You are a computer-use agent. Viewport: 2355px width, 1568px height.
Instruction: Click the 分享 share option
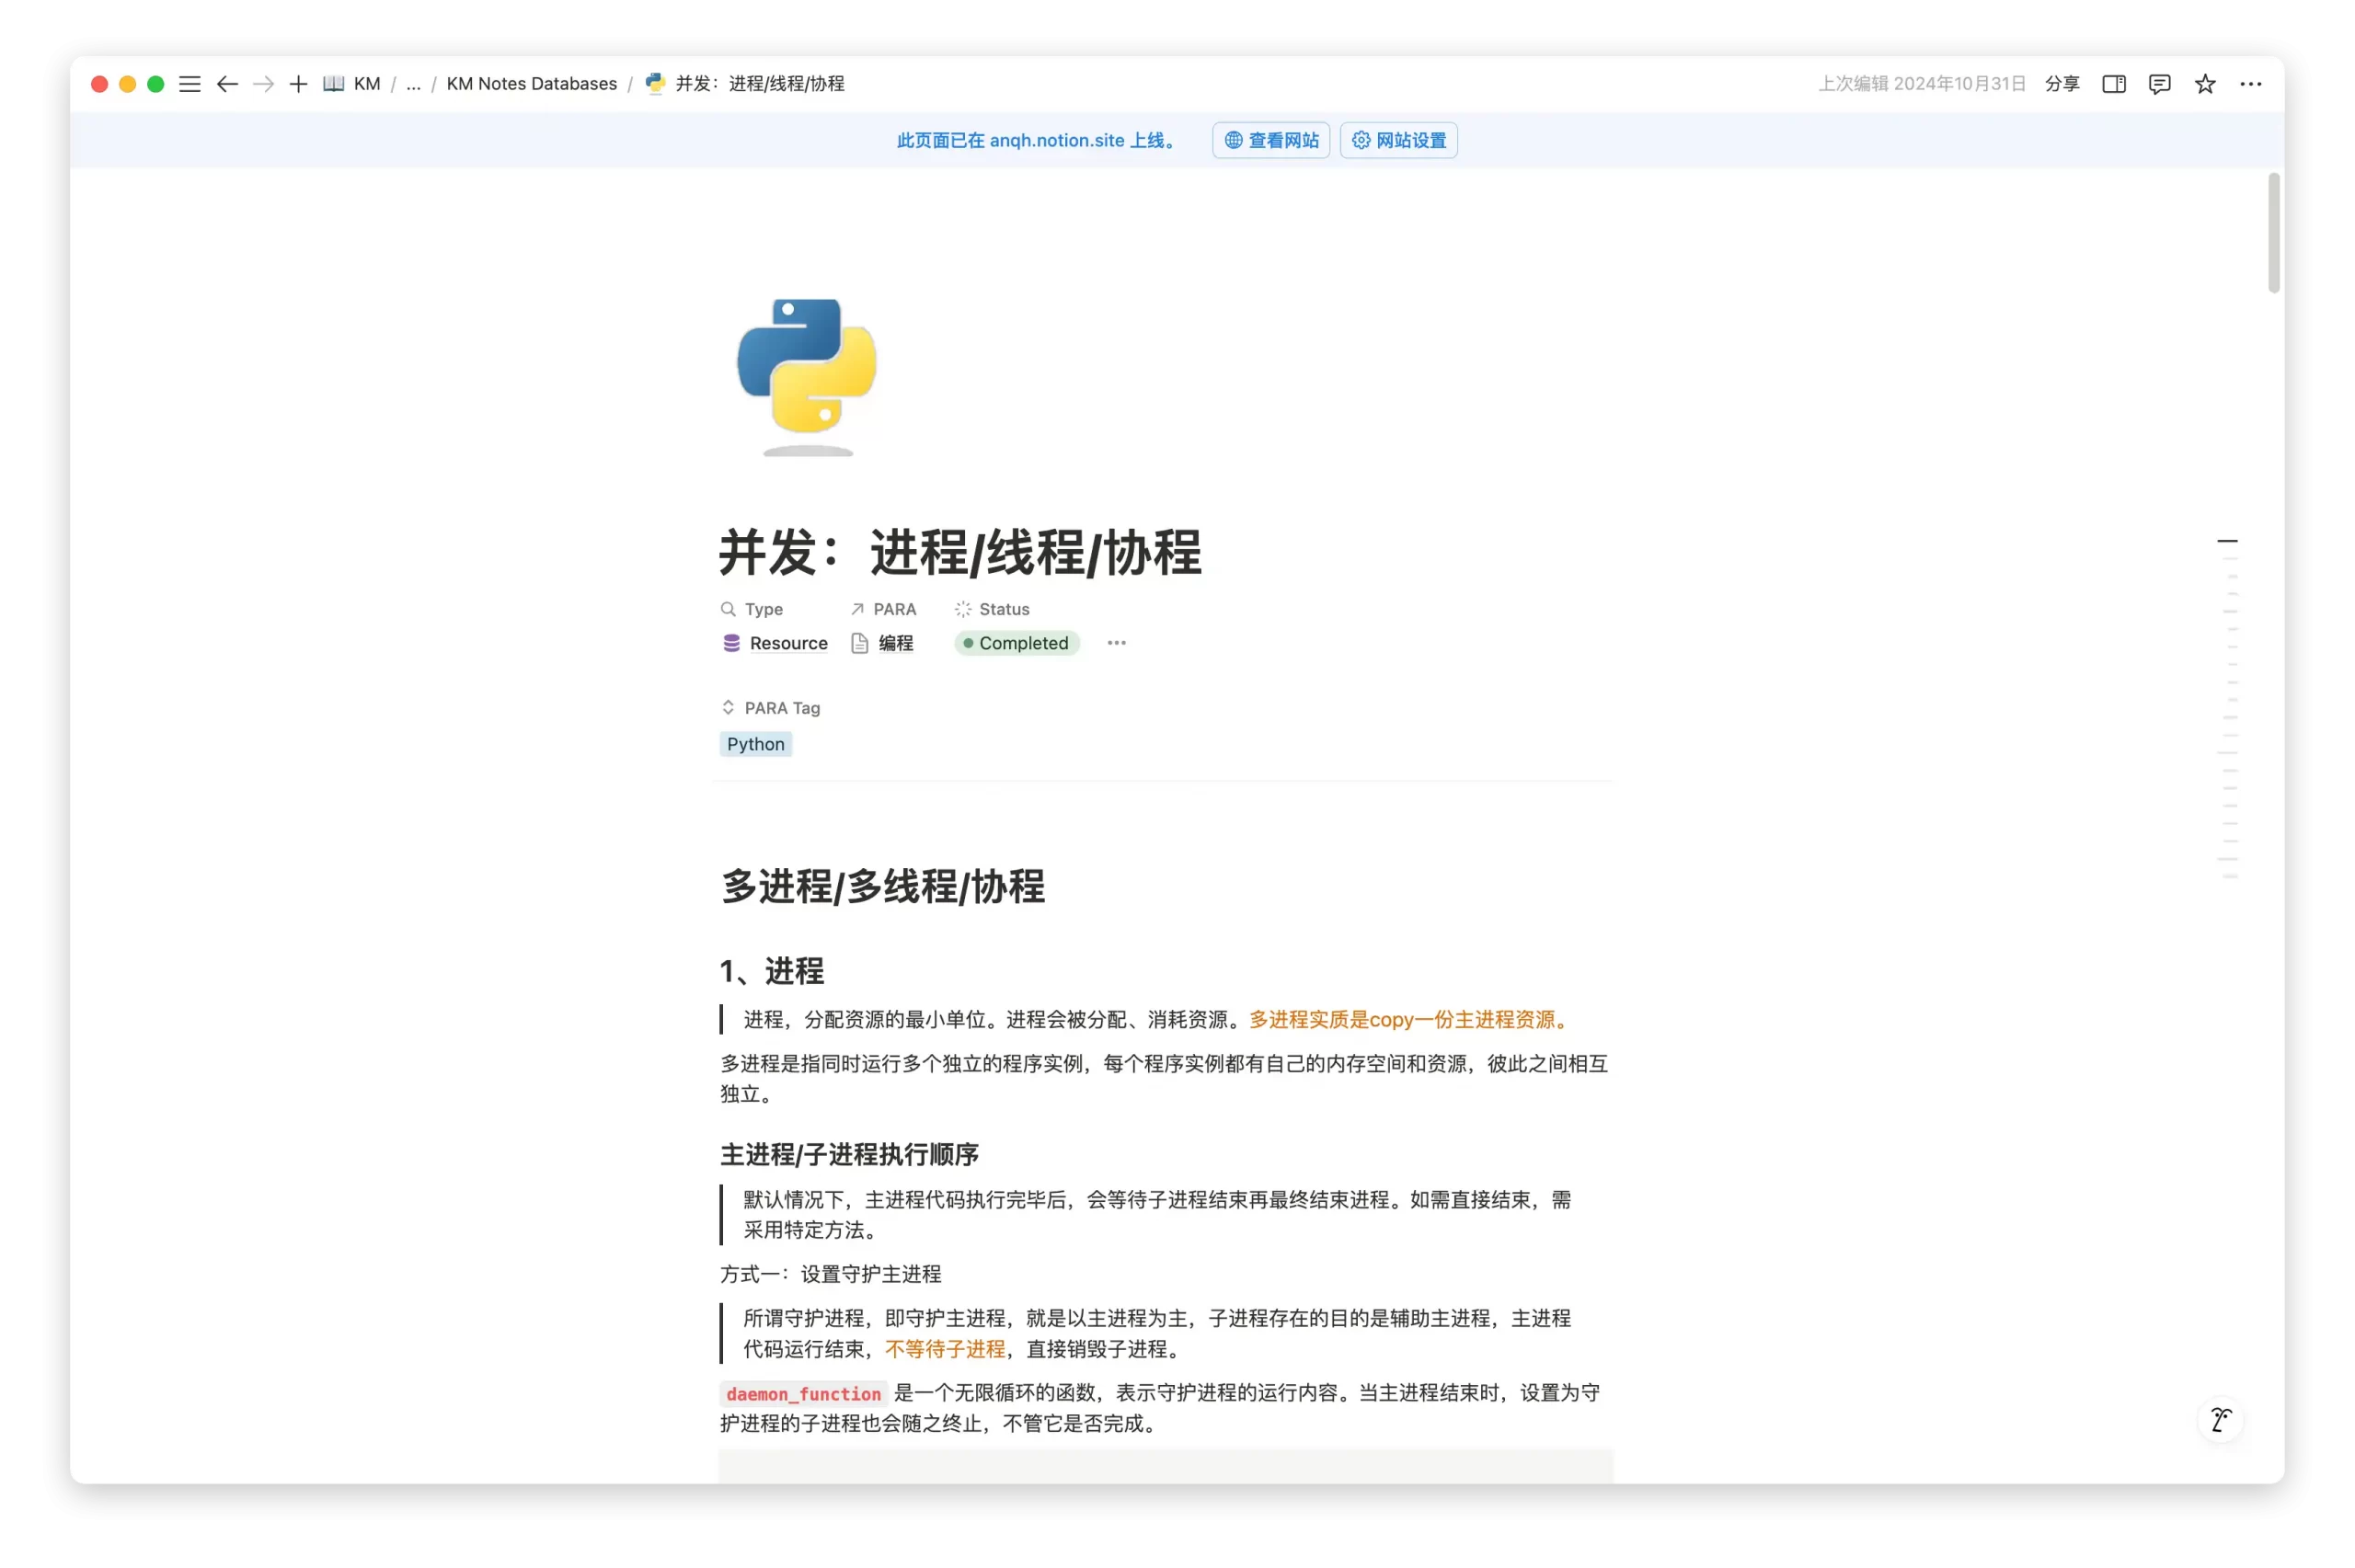[x=2062, y=84]
